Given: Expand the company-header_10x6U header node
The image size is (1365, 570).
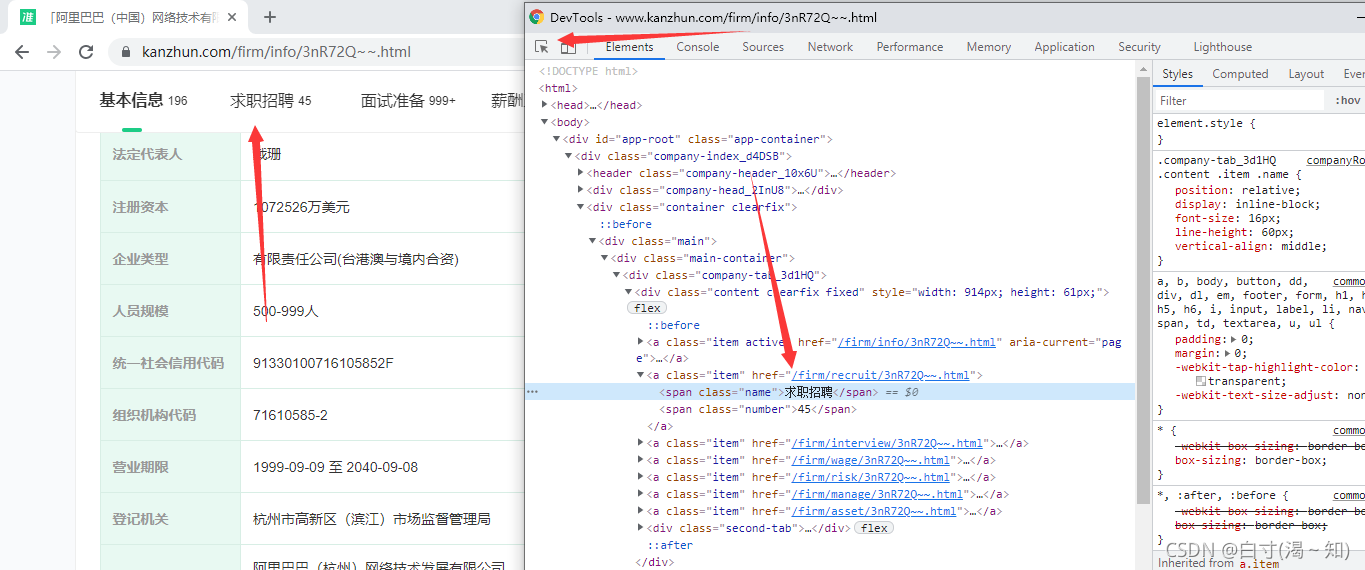Looking at the screenshot, I should (x=581, y=173).
